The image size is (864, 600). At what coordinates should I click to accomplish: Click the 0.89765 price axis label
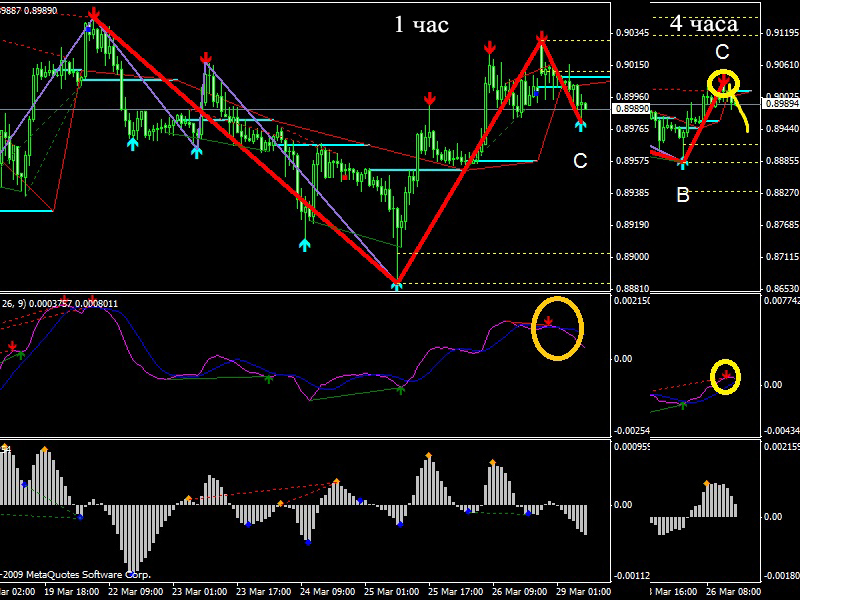click(632, 129)
